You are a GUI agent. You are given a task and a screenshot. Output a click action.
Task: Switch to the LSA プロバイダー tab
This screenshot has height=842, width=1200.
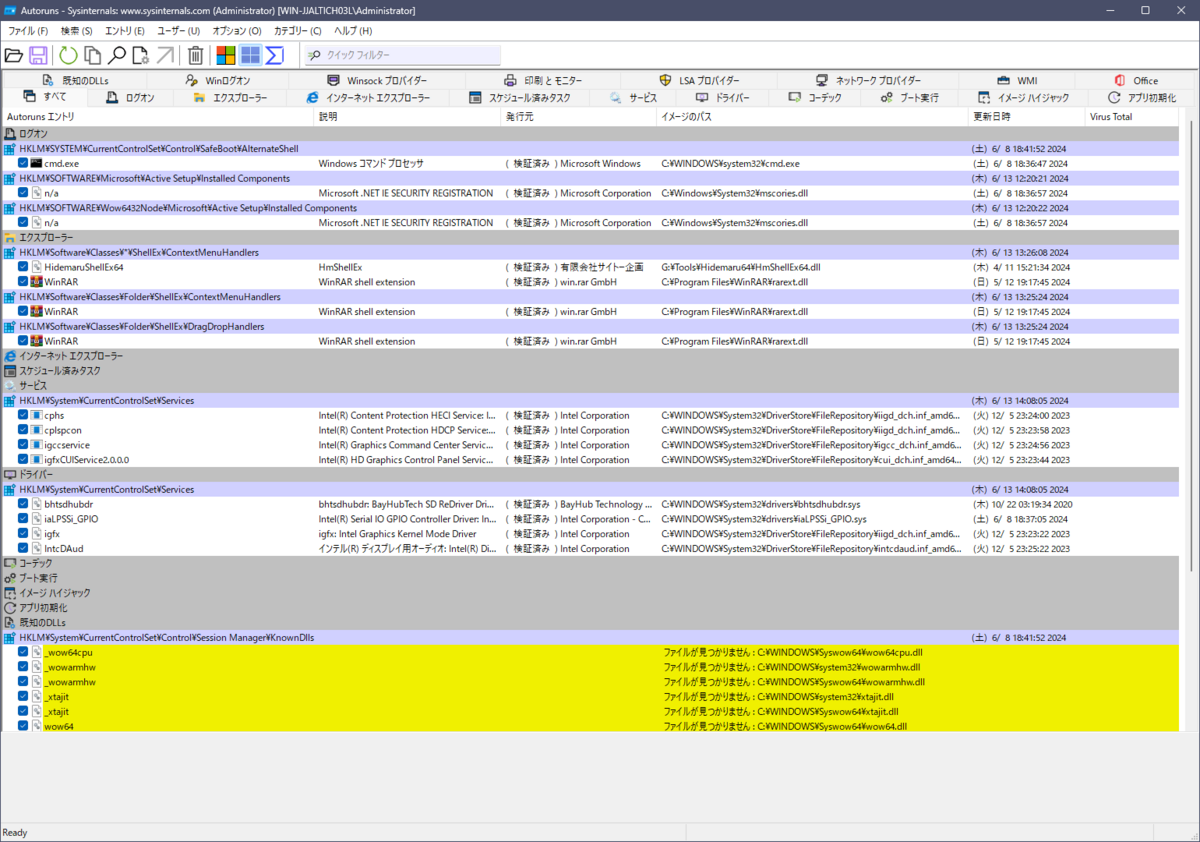tap(700, 80)
